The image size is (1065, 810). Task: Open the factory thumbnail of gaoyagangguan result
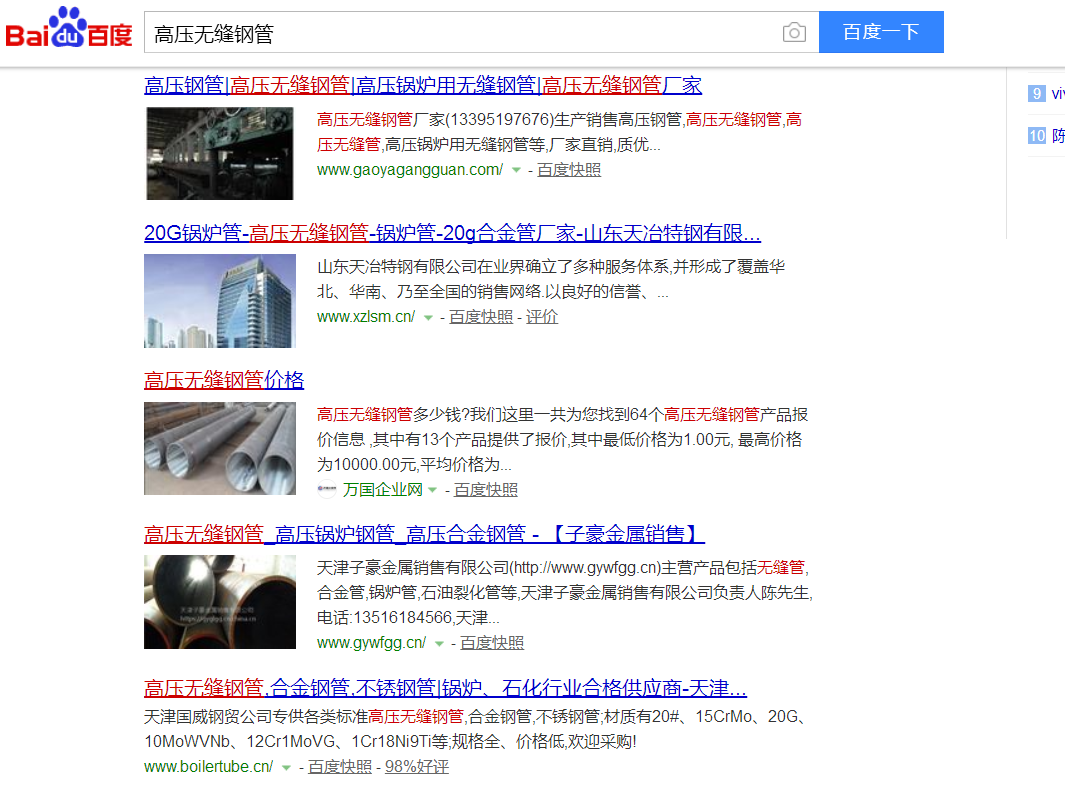point(220,153)
